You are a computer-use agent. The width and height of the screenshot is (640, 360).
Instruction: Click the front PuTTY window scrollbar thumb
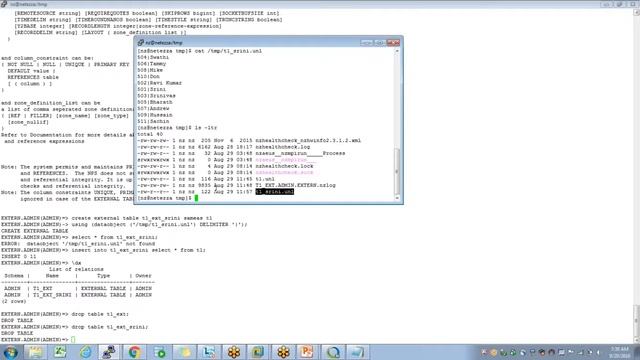397,171
